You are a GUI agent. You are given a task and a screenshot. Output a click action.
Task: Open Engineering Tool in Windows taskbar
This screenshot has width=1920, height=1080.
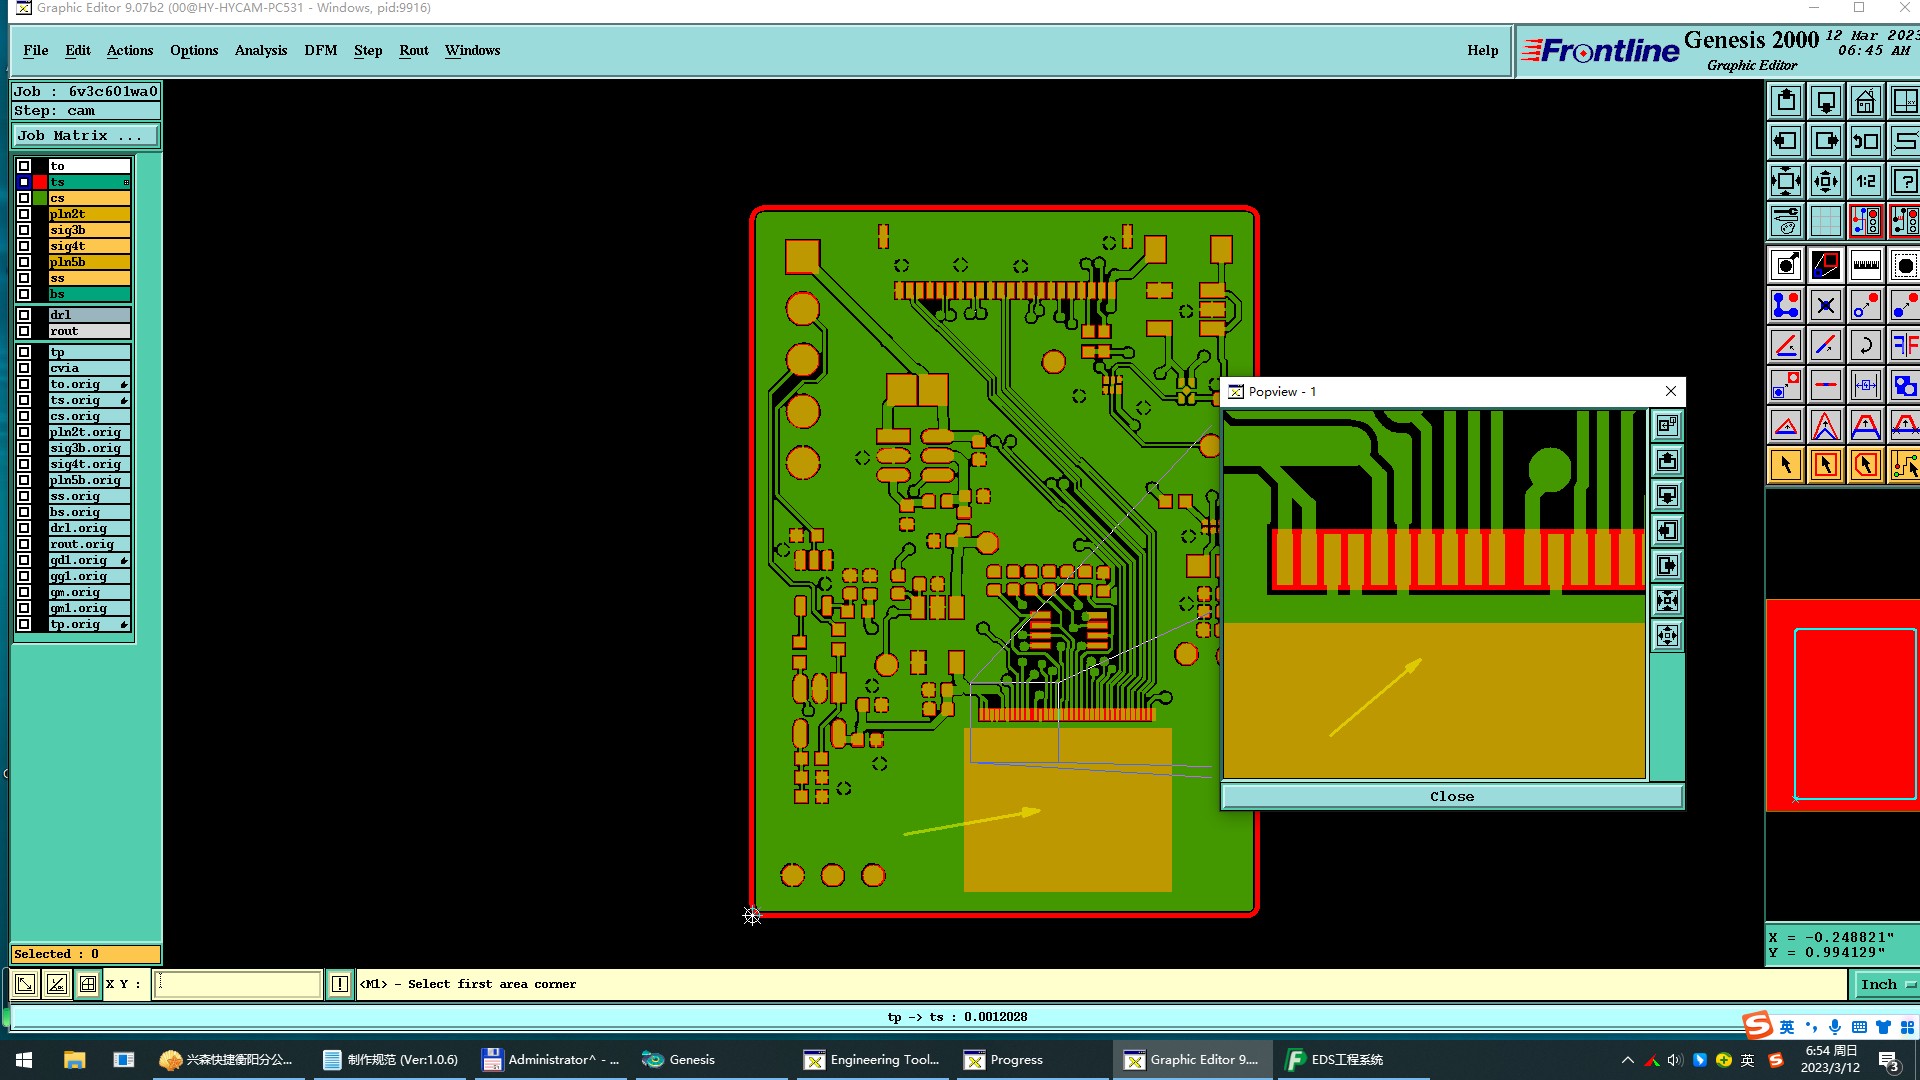pos(872,1059)
